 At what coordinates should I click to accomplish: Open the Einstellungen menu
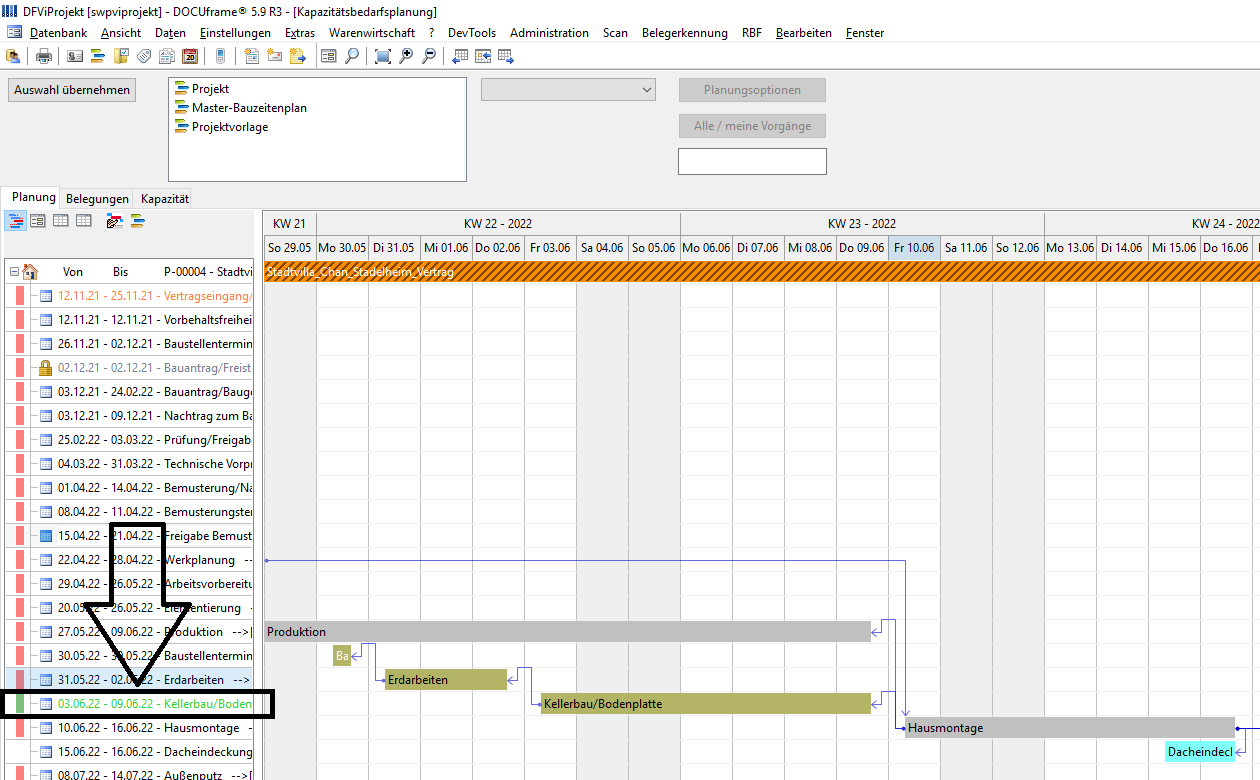tap(235, 33)
